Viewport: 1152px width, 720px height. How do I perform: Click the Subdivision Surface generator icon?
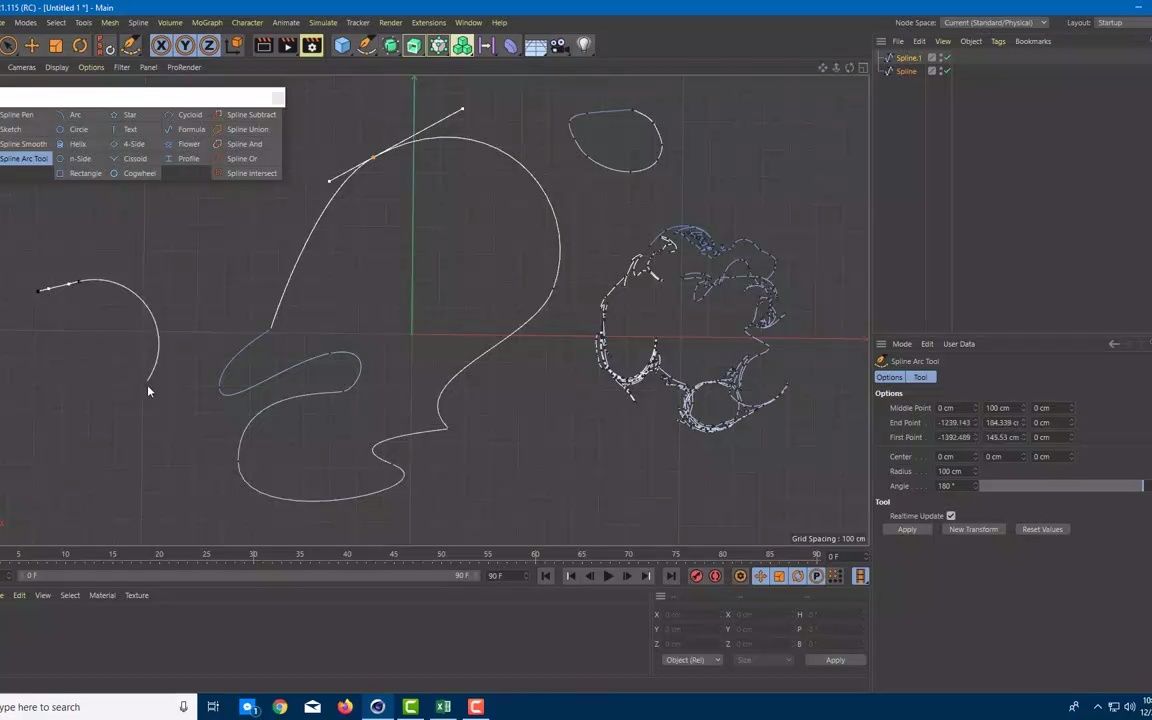(x=391, y=46)
